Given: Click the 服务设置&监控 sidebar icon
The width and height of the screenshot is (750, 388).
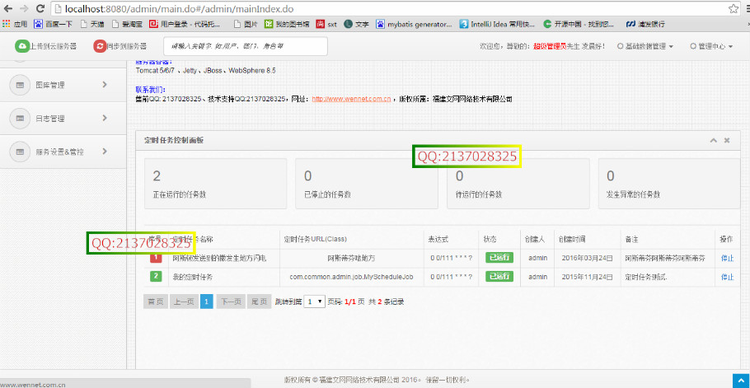Looking at the screenshot, I should pyautogui.click(x=20, y=152).
